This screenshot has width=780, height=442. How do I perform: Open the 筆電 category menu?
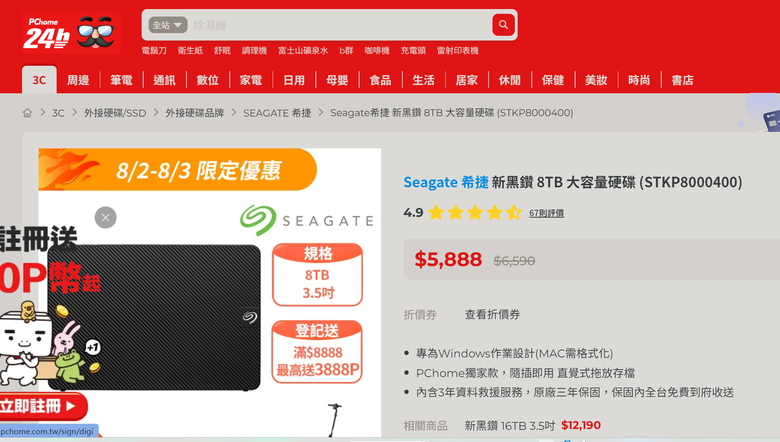click(x=121, y=80)
